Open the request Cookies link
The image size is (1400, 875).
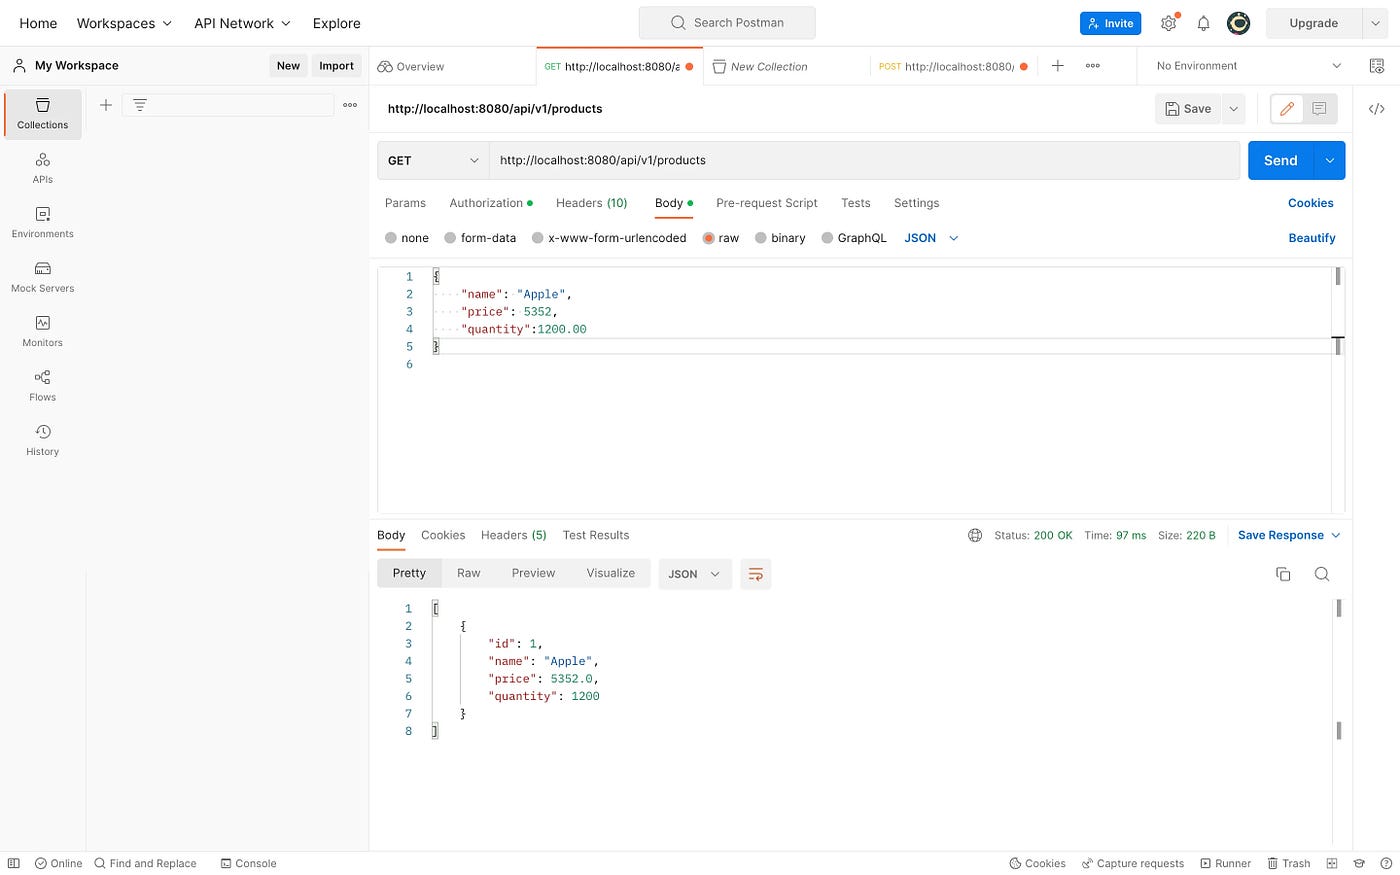[1311, 203]
